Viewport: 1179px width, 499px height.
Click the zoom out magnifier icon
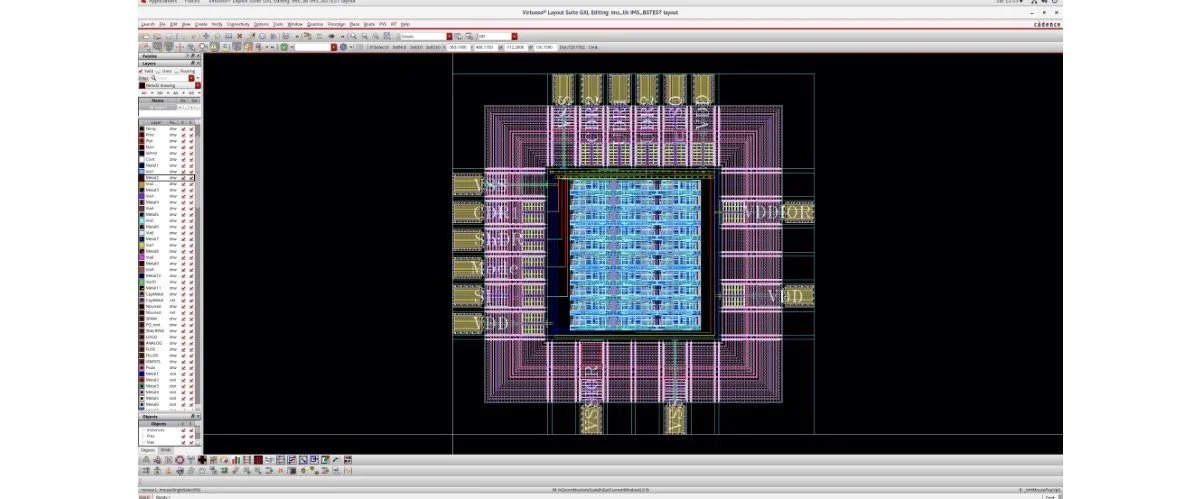[x=365, y=36]
